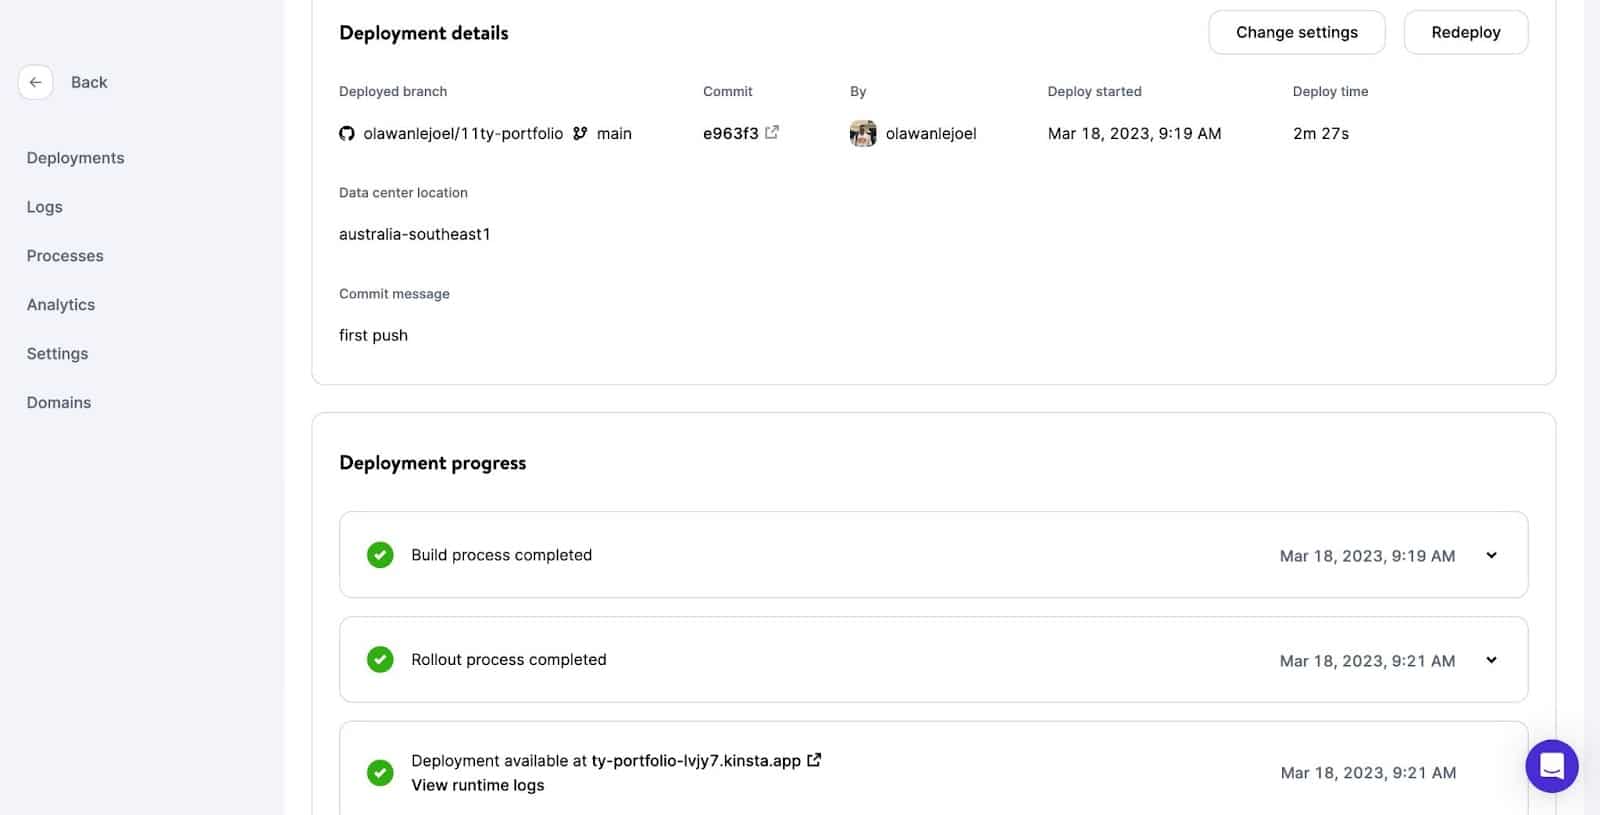Open the ty-portfolio-lvjy7.kinsta.app link
This screenshot has height=815, width=1600.
[696, 761]
